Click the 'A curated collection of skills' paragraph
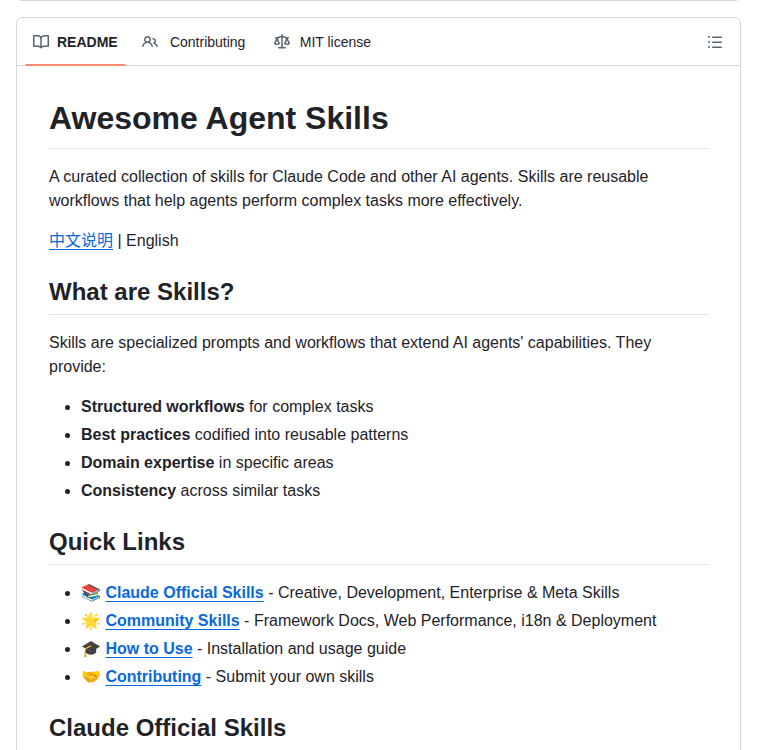This screenshot has height=750, width=757. [349, 188]
